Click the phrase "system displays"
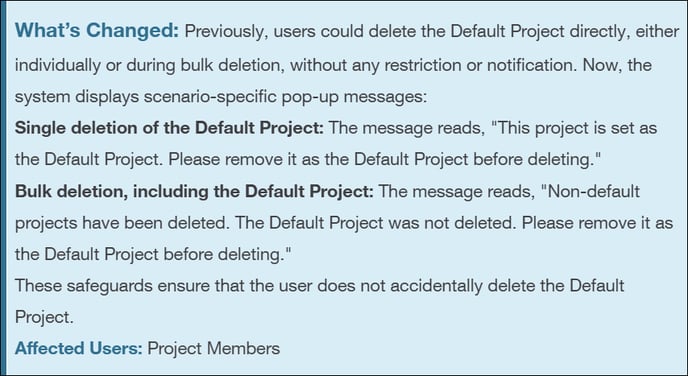Screen dimensions: 688x376 77,97
